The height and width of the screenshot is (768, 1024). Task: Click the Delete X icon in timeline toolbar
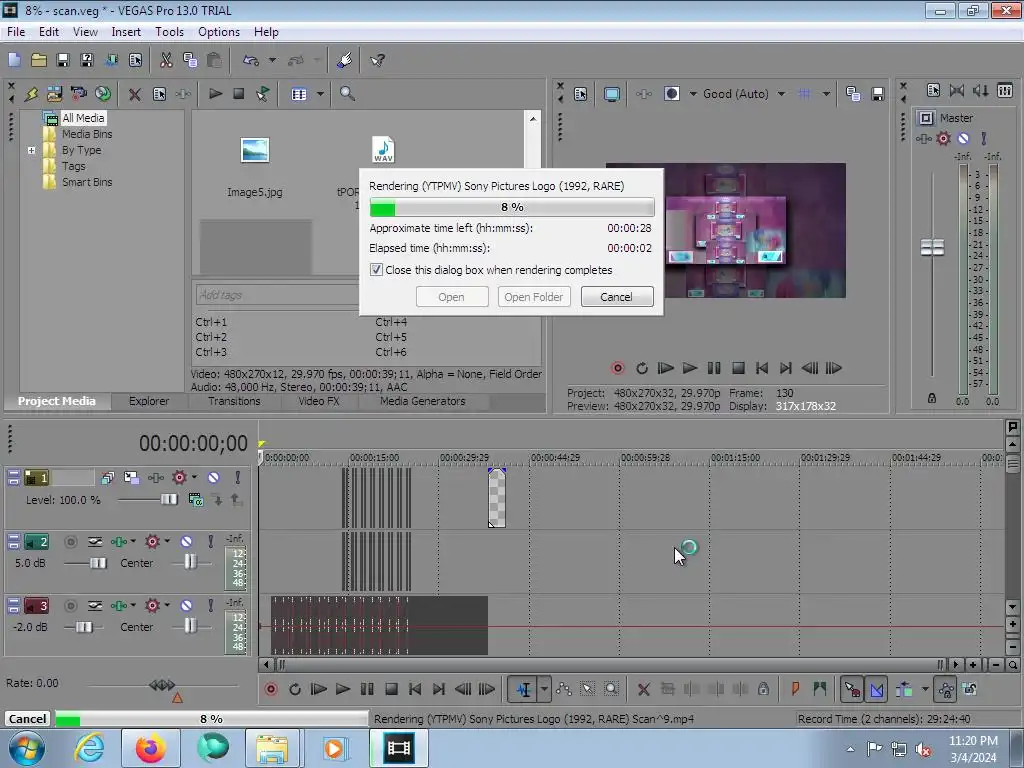[643, 689]
